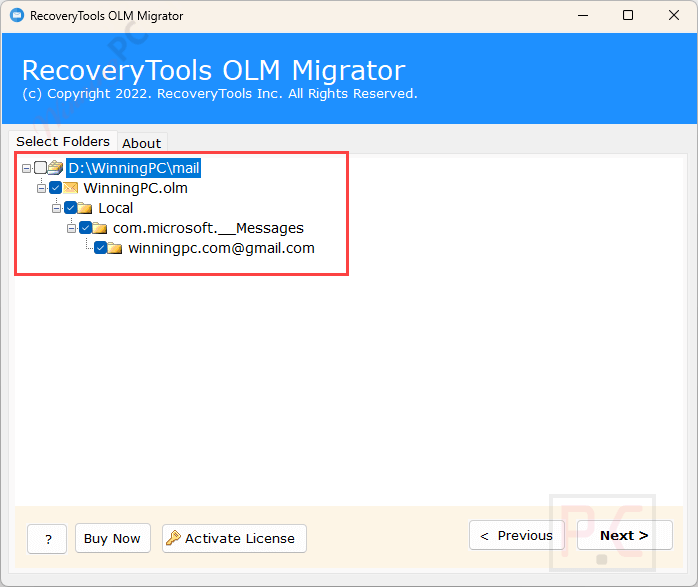Select the winningpc.com@gmail.com folder label

click(221, 248)
